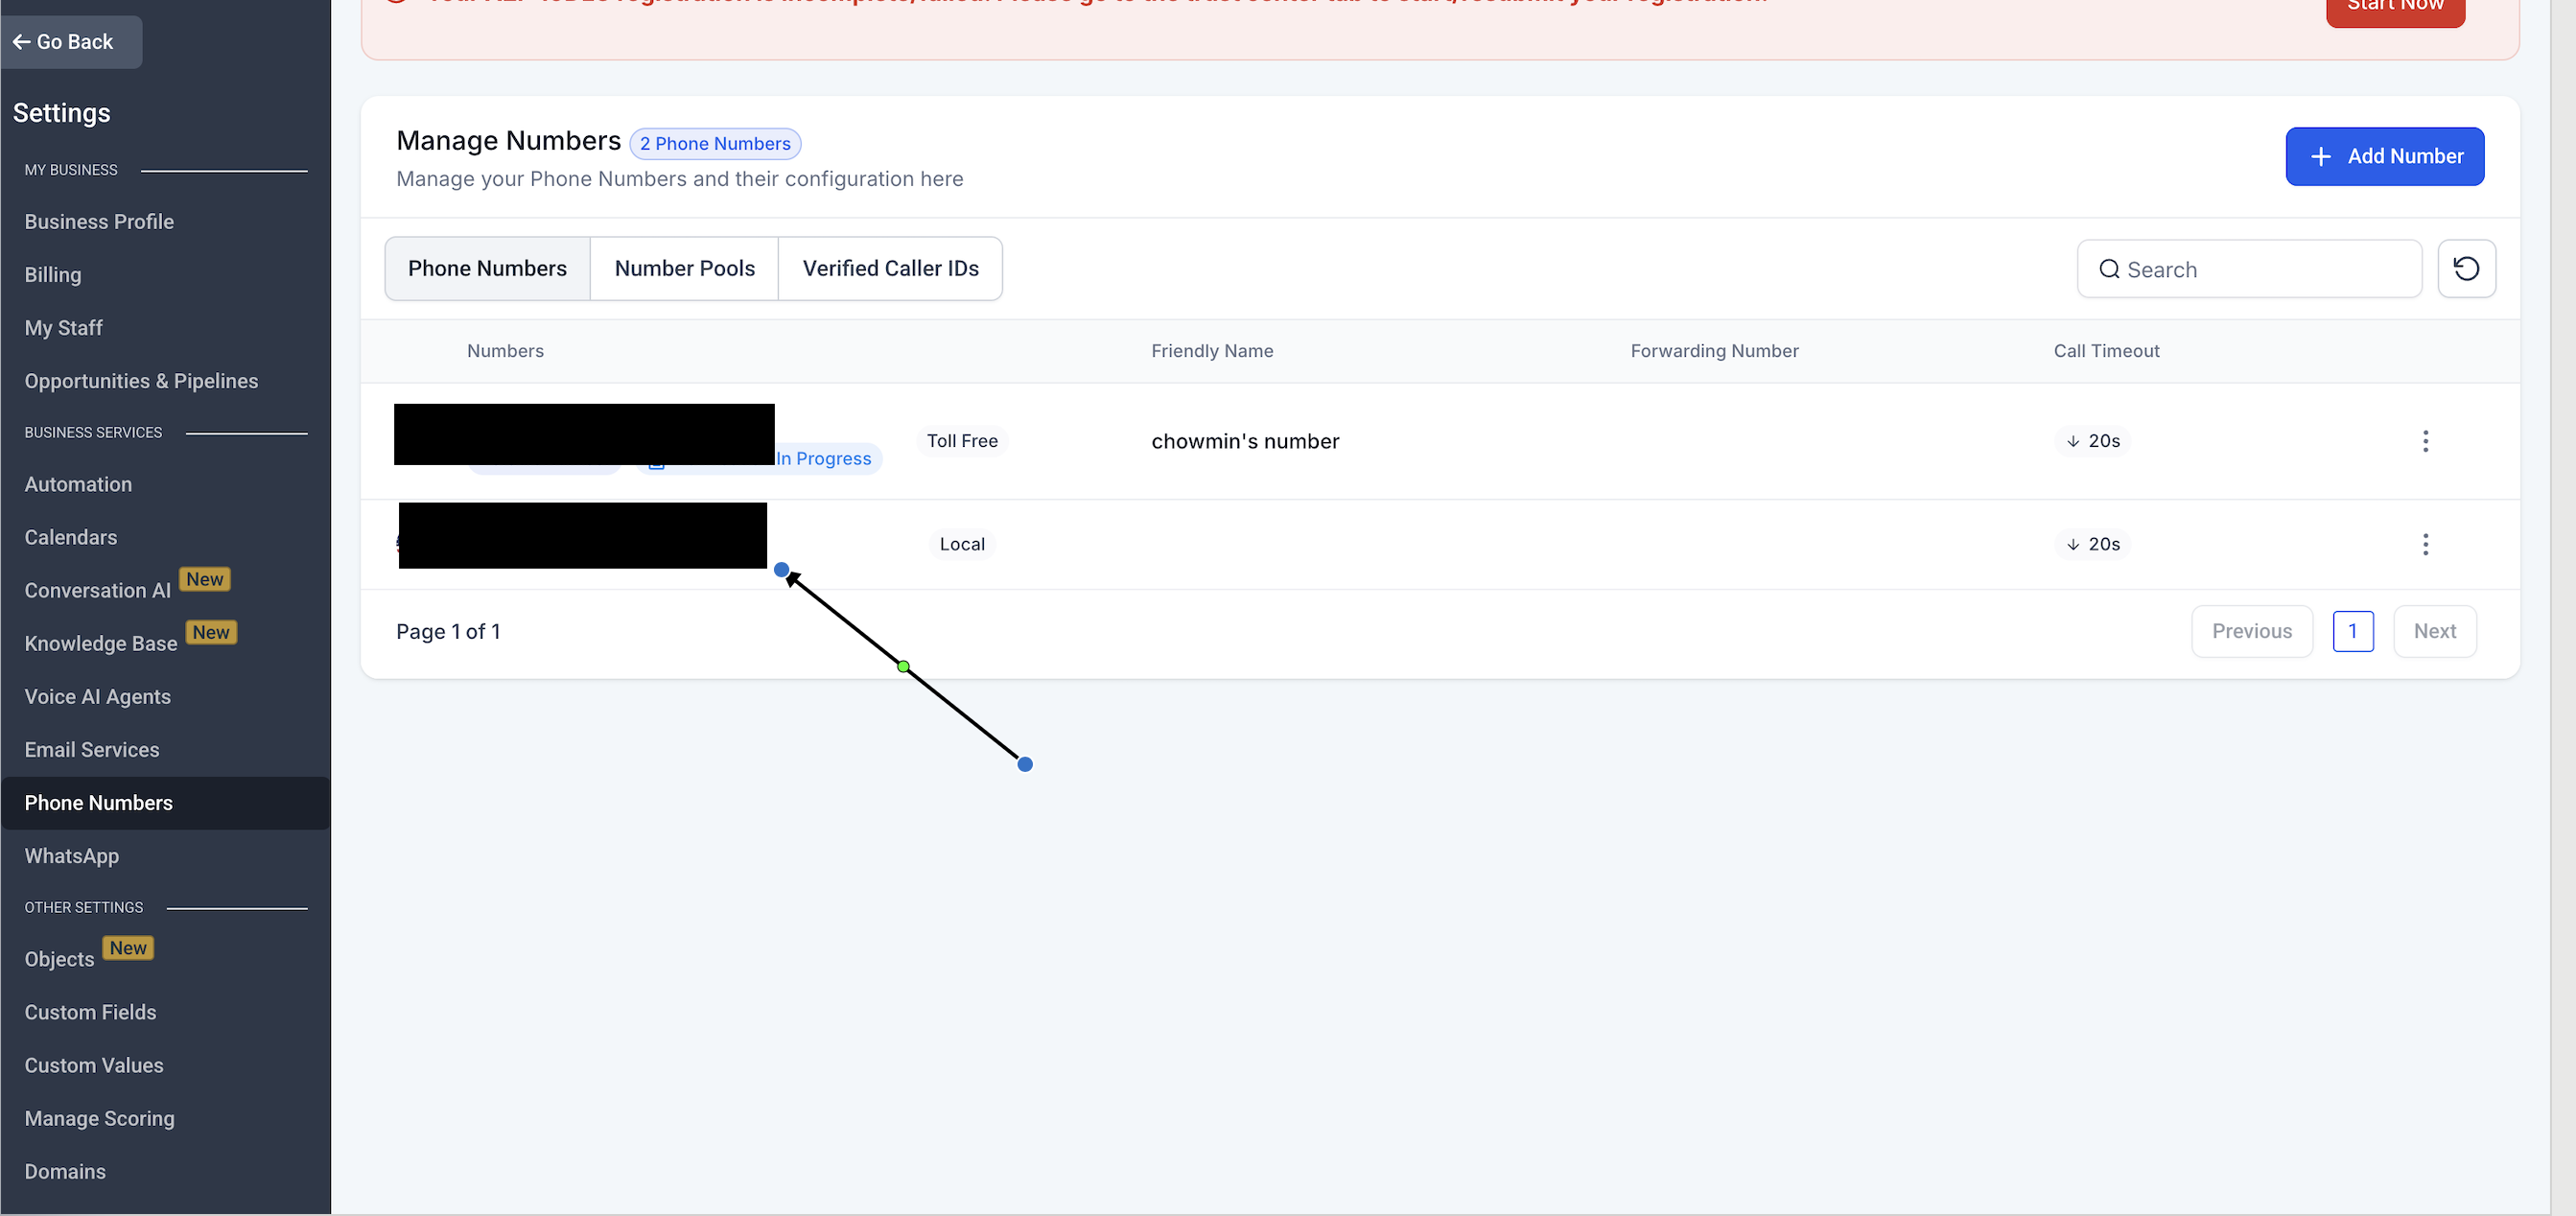Switch to the Number Pools tab

point(684,268)
